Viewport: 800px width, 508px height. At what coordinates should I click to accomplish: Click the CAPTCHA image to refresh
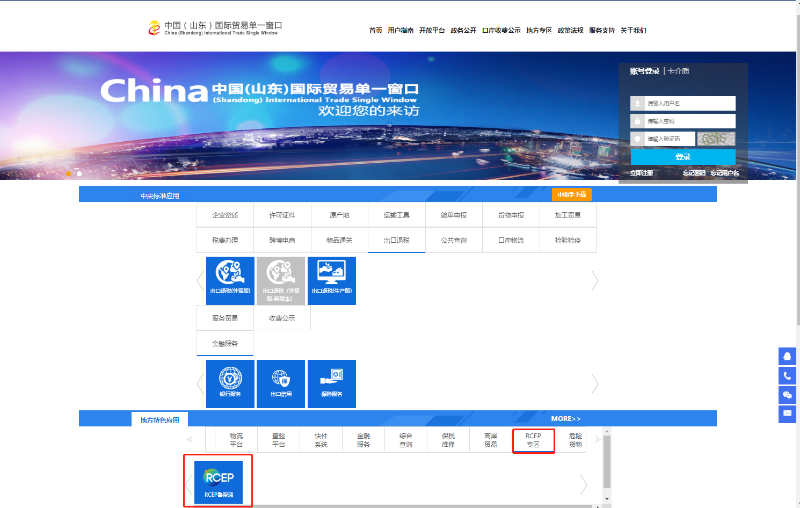[x=716, y=138]
